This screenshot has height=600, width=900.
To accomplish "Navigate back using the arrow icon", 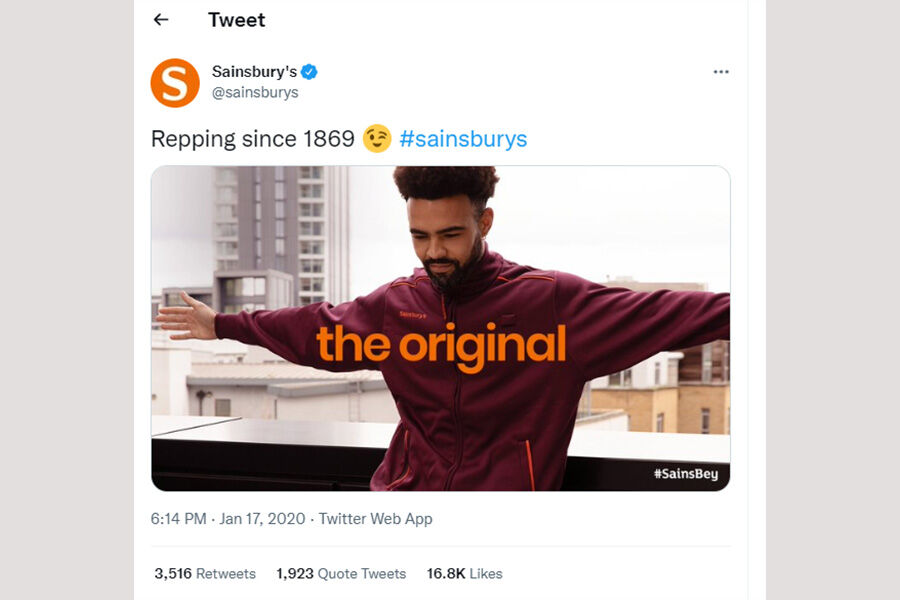I will [x=160, y=20].
